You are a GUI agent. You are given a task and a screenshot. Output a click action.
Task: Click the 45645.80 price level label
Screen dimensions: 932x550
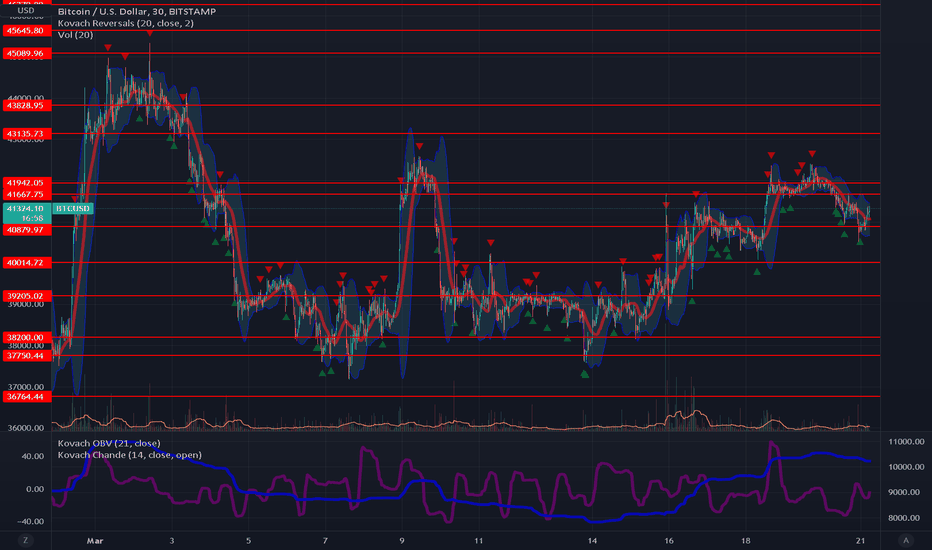25,30
